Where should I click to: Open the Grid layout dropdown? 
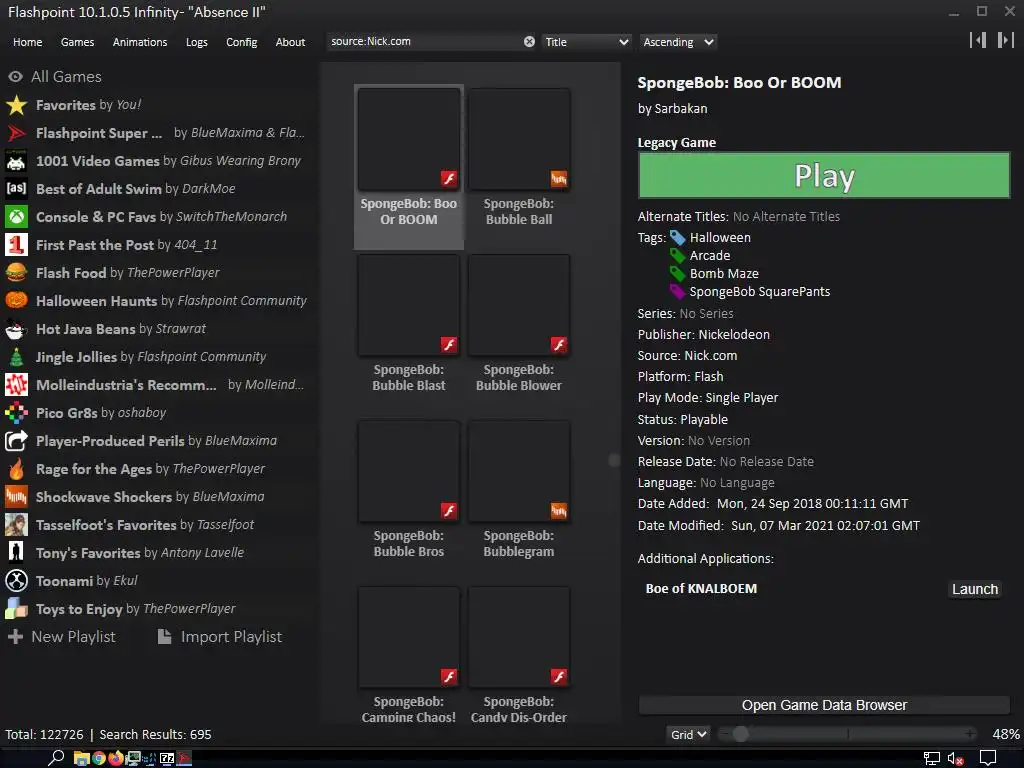pos(688,735)
